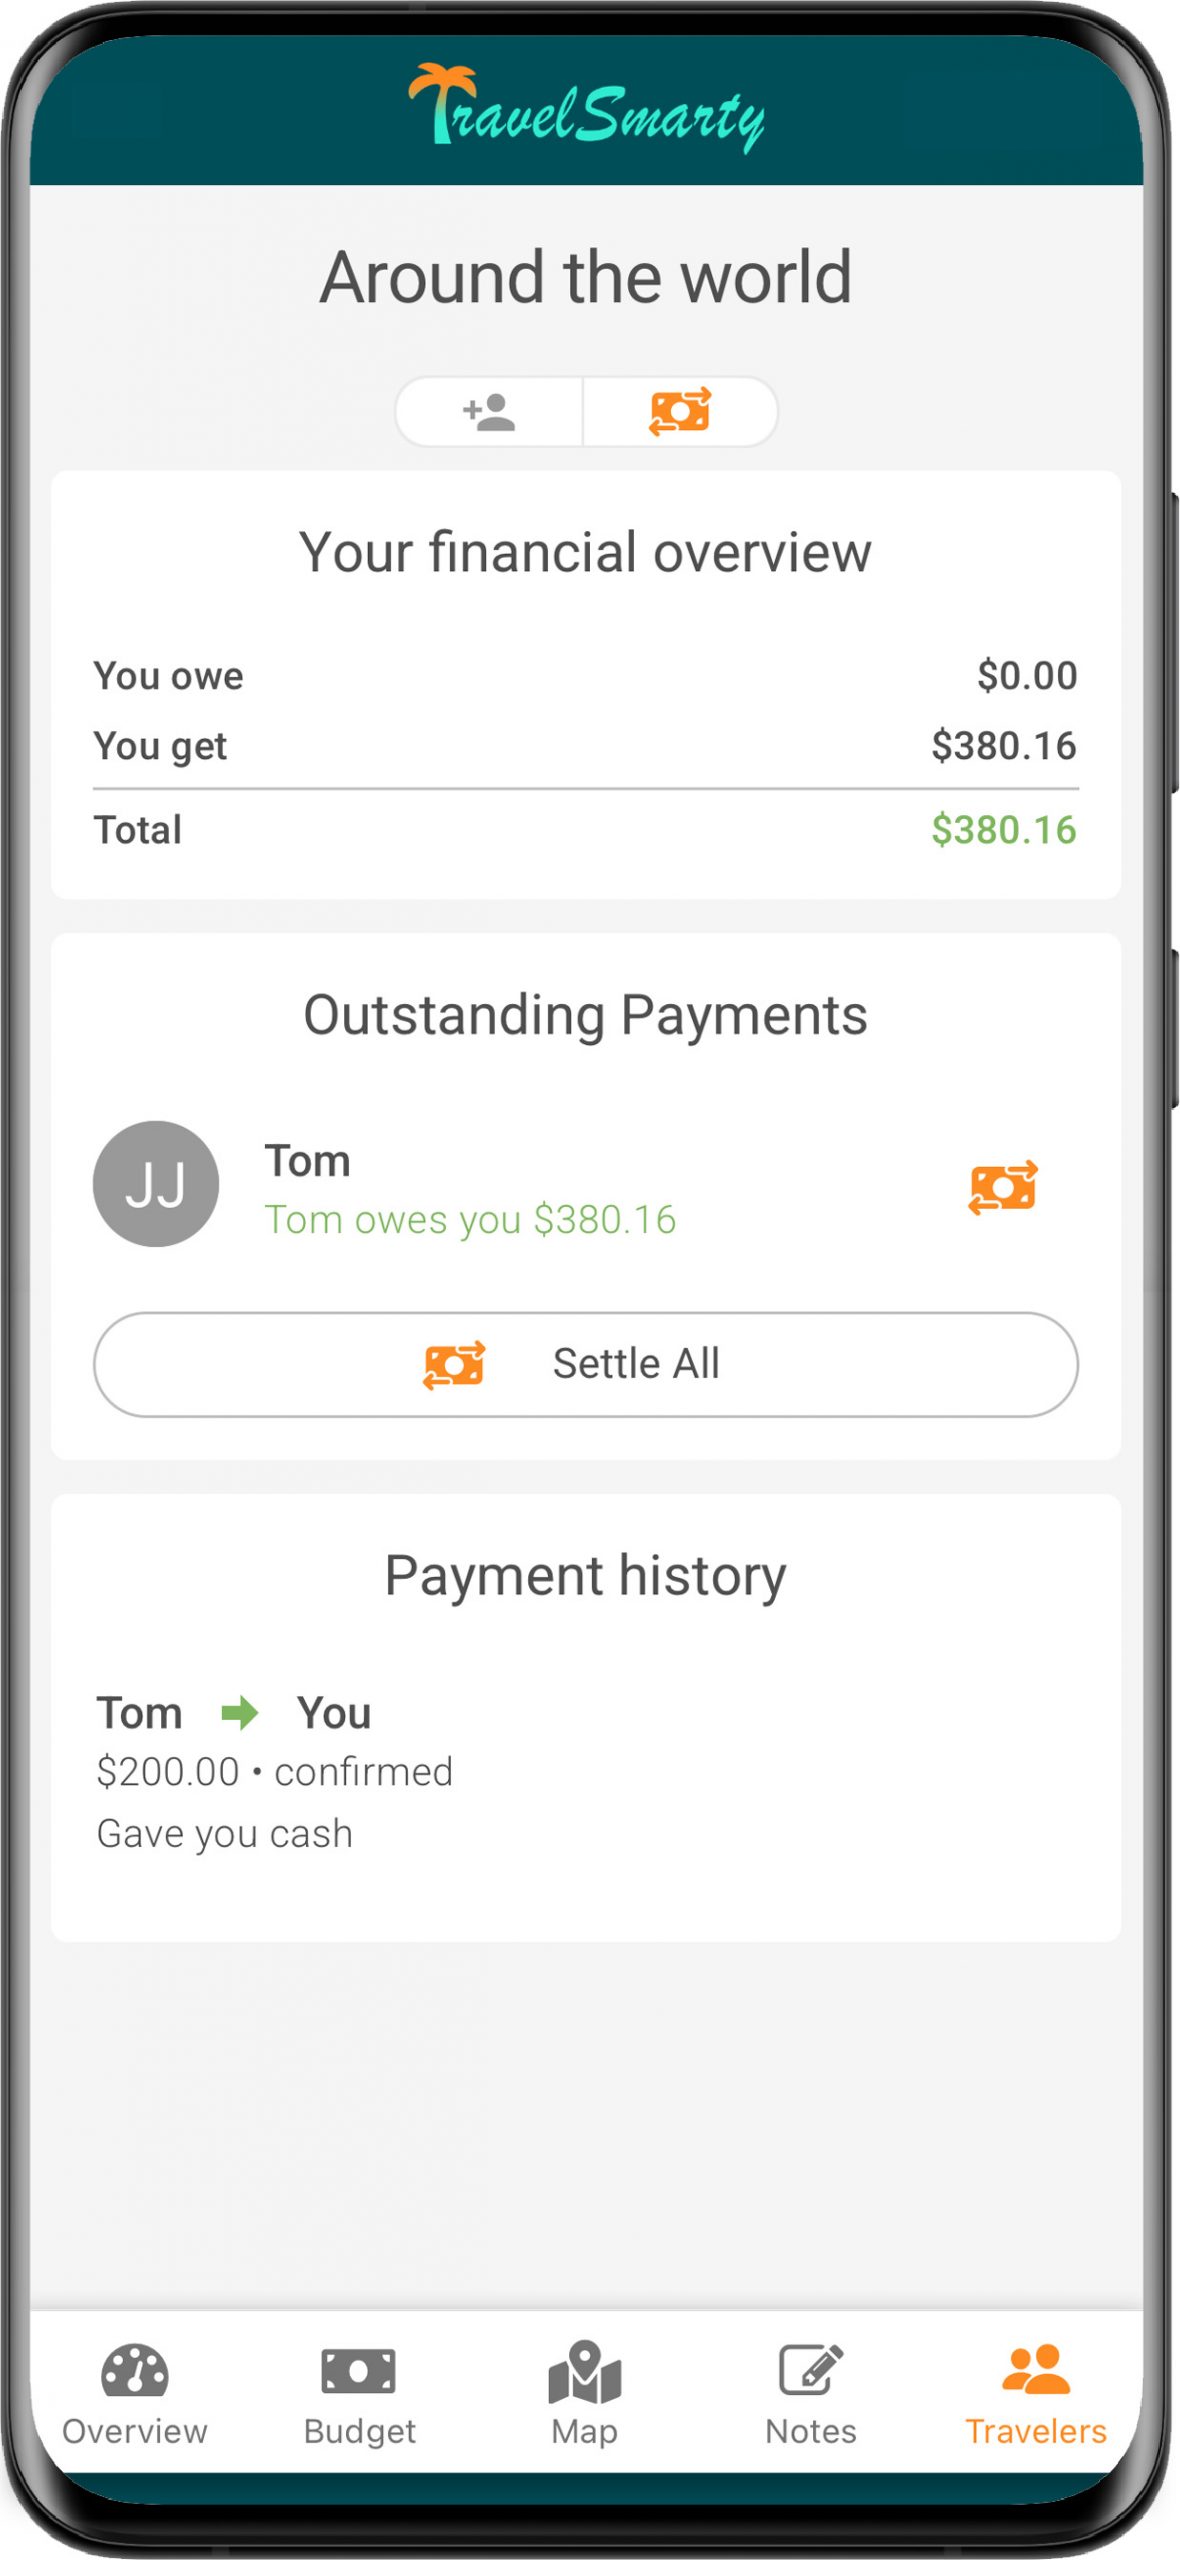1180x2560 pixels.
Task: Switch to the Notes tab
Action: (x=810, y=2393)
